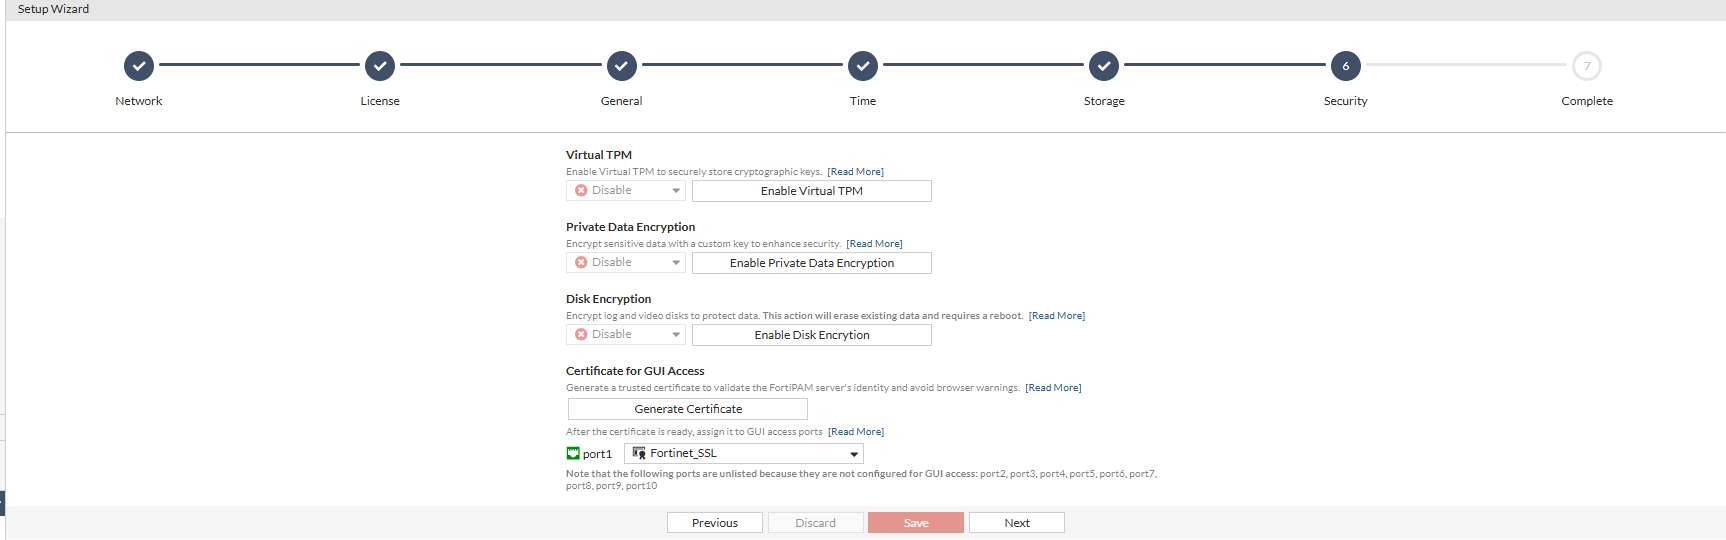Viewport: 1726px width, 540px height.
Task: Click the Next button
Action: pyautogui.click(x=1016, y=523)
